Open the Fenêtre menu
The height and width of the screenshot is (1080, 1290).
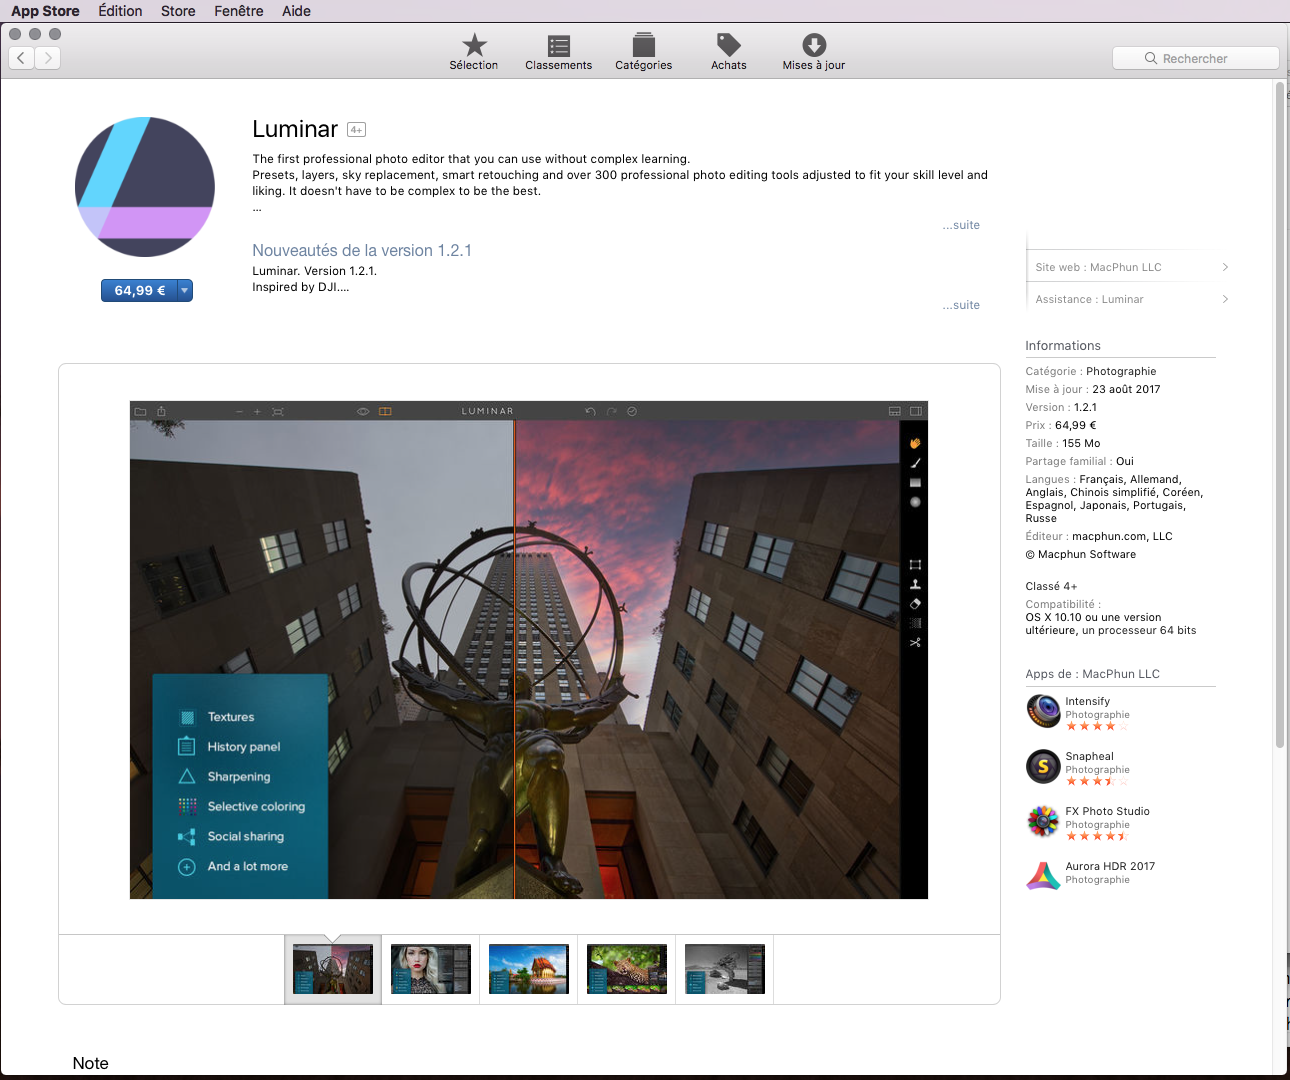[239, 11]
